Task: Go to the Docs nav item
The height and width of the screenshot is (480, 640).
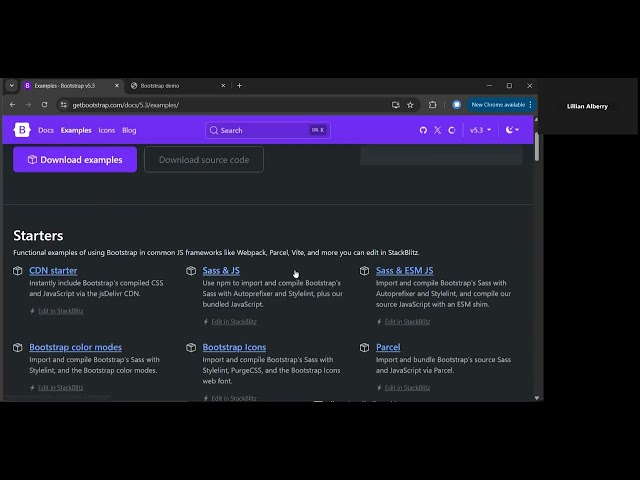Action: pos(46,130)
